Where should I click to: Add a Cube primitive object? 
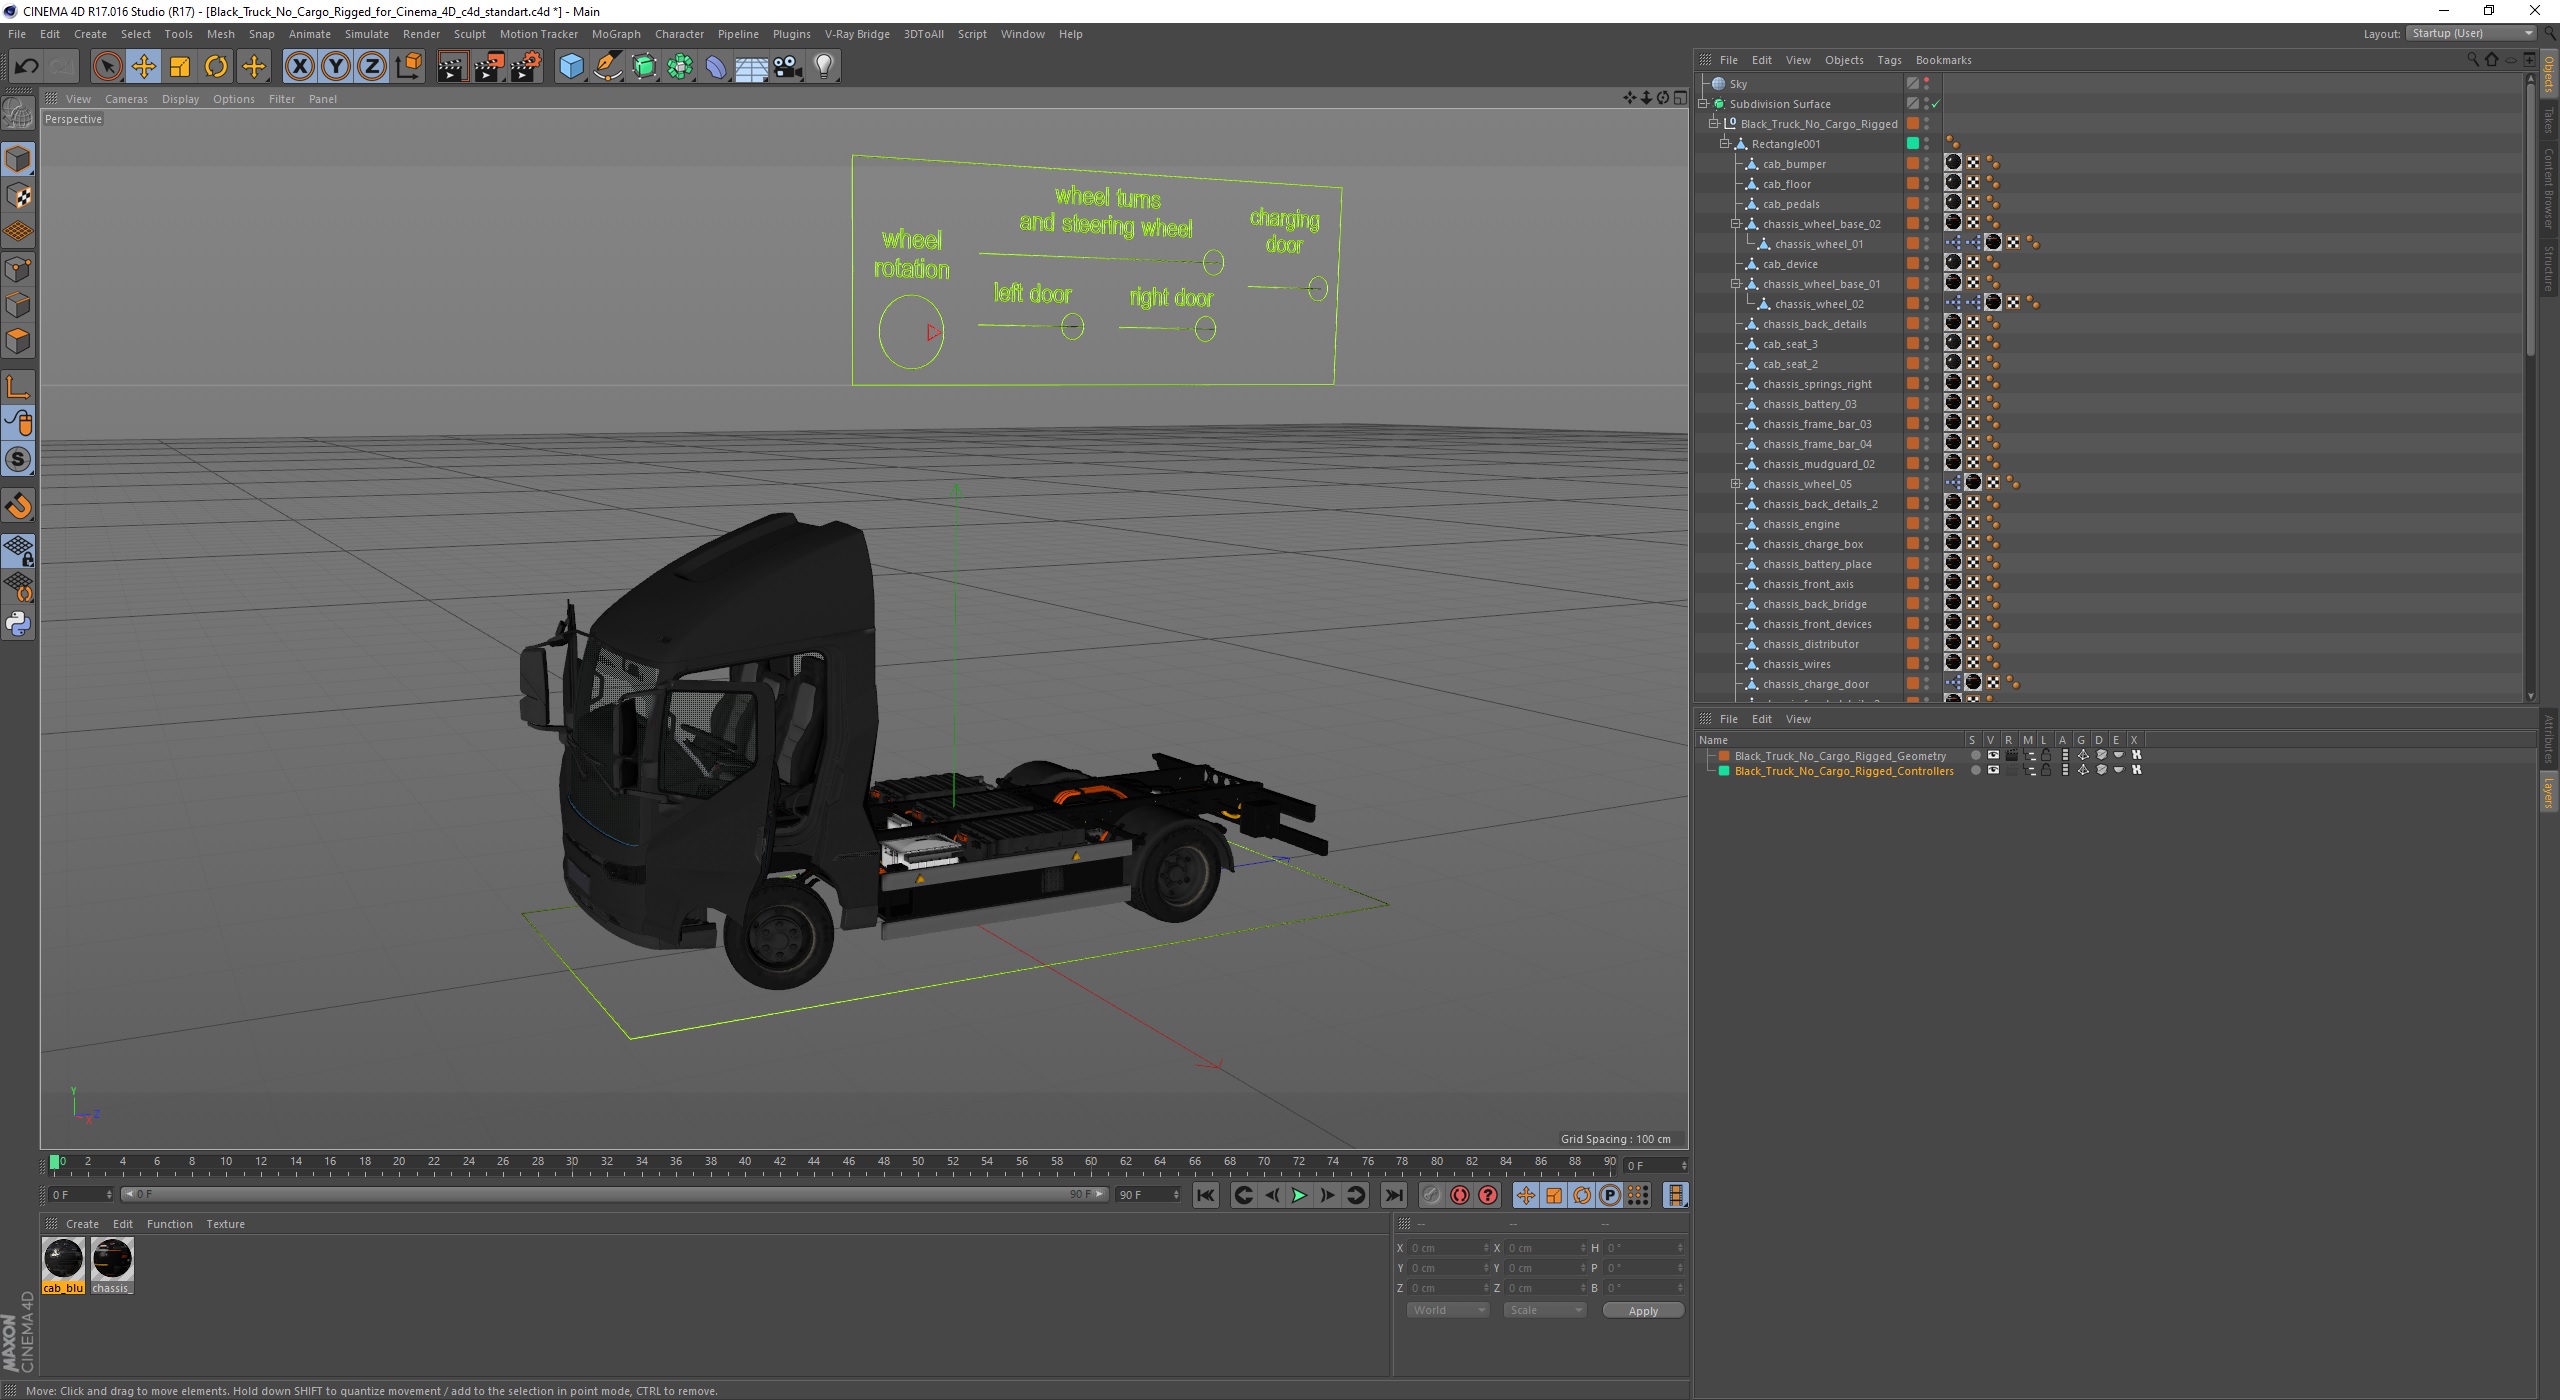571,66
